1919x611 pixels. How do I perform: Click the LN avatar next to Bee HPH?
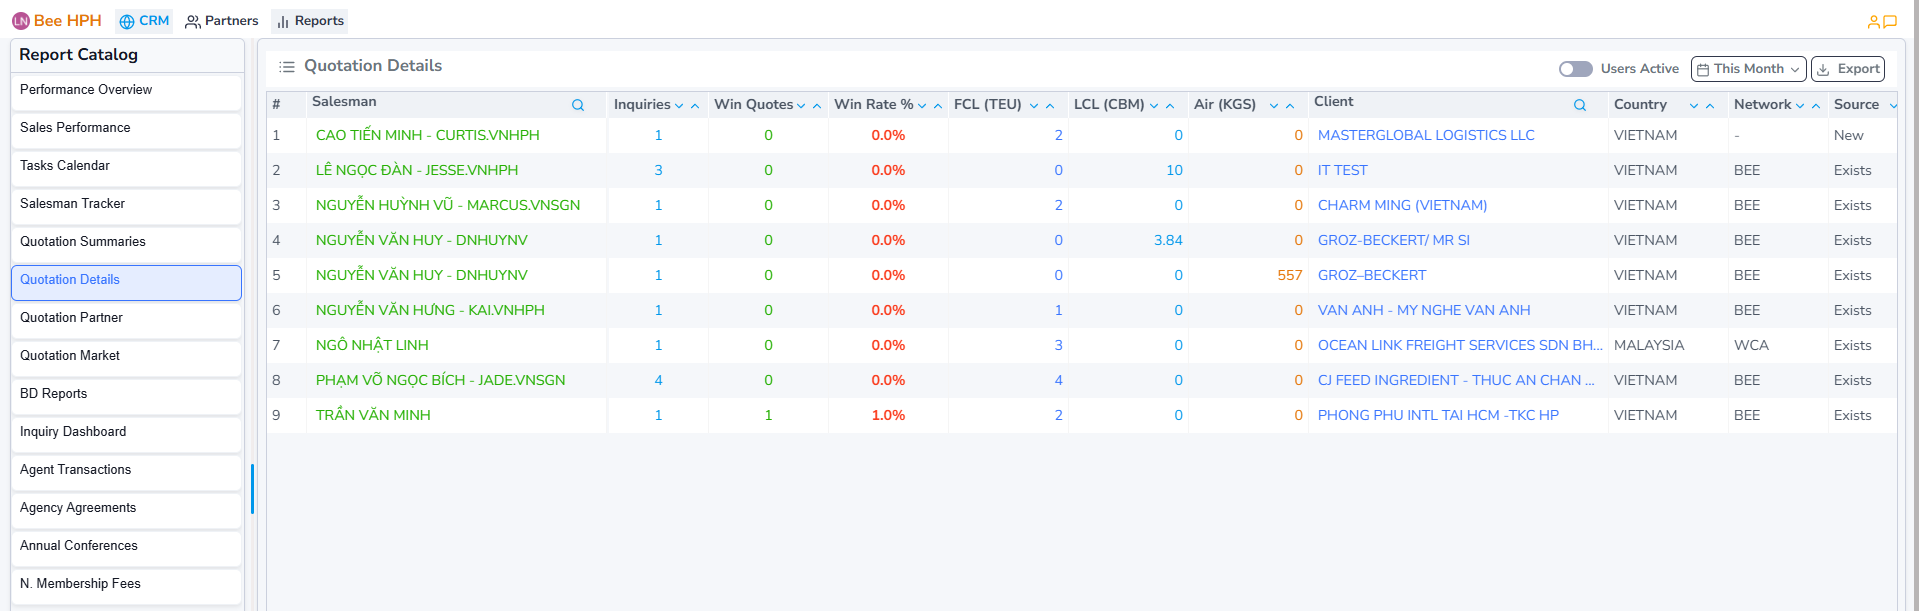[x=21, y=21]
